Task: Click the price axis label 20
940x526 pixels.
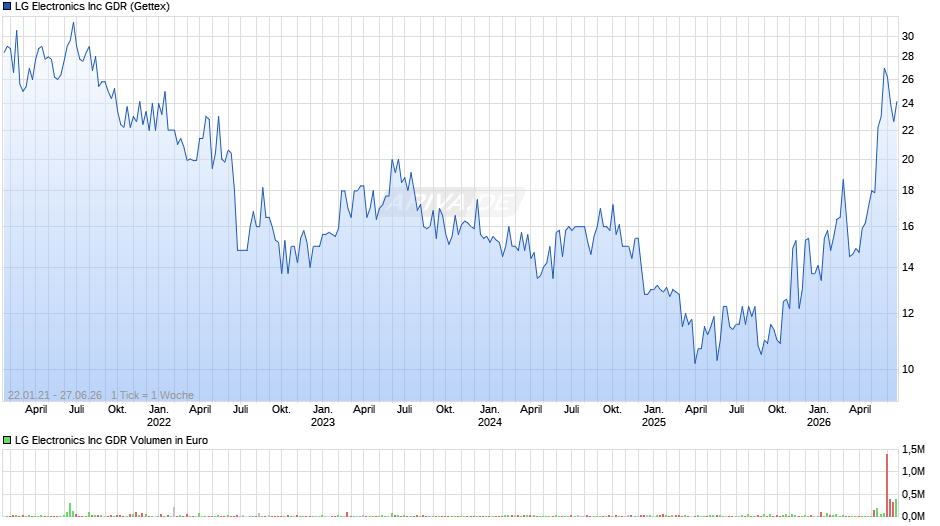Action: pyautogui.click(x=908, y=159)
